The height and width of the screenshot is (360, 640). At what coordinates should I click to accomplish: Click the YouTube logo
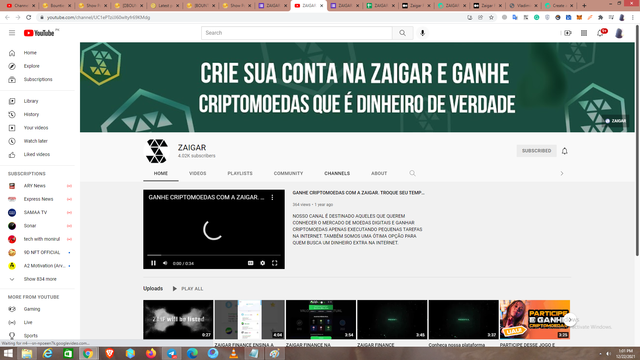coord(39,33)
